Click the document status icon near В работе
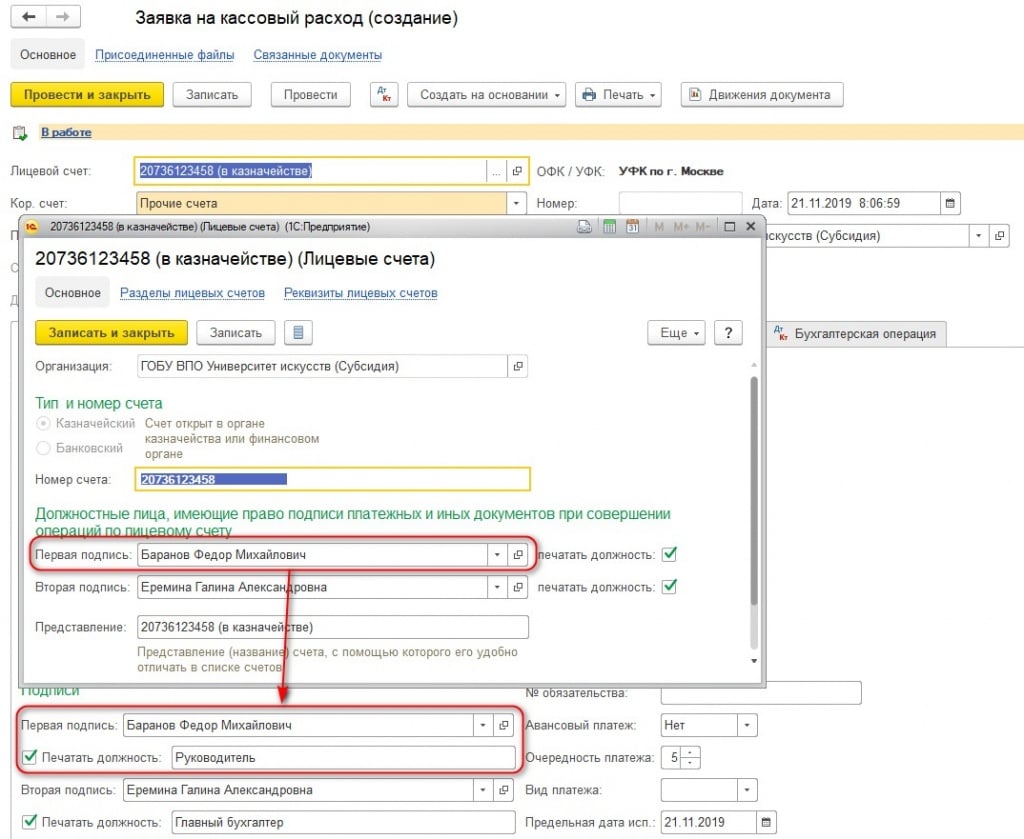This screenshot has height=839, width=1024. tap(20, 133)
